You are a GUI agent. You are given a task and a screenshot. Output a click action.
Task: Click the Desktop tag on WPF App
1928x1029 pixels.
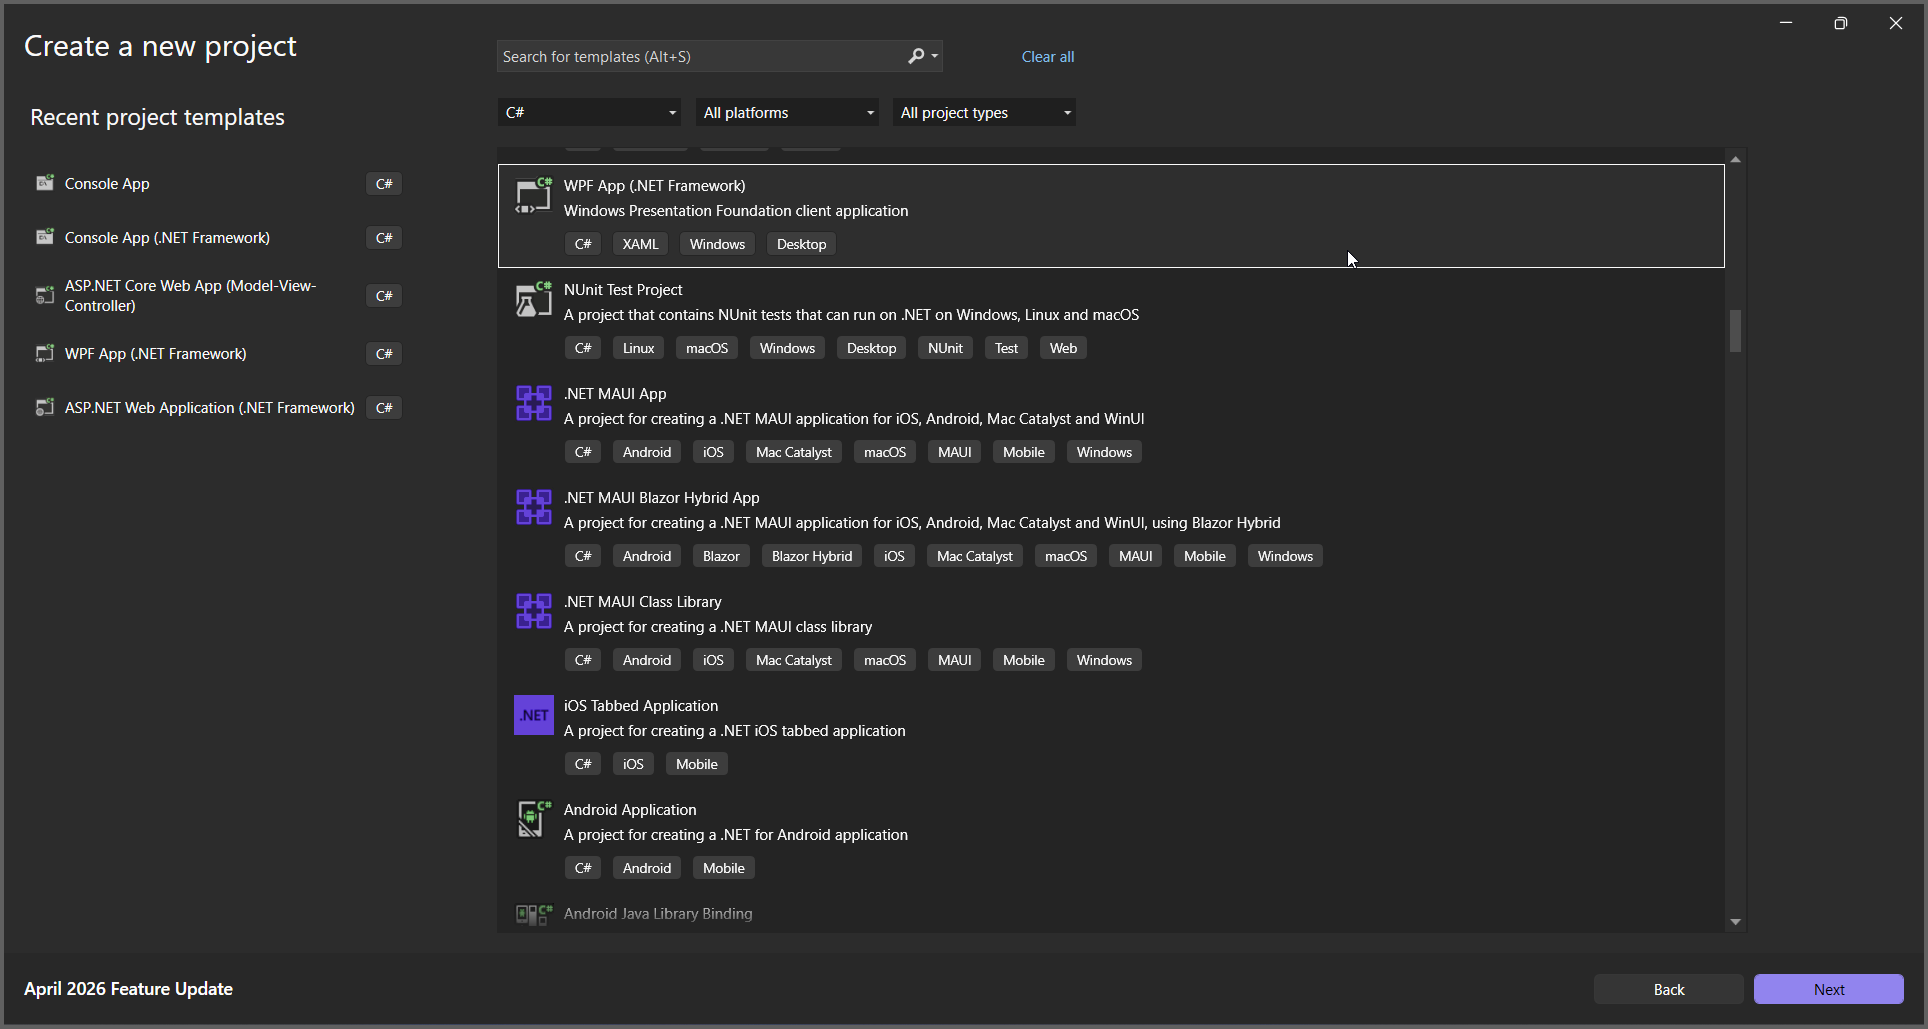click(801, 244)
